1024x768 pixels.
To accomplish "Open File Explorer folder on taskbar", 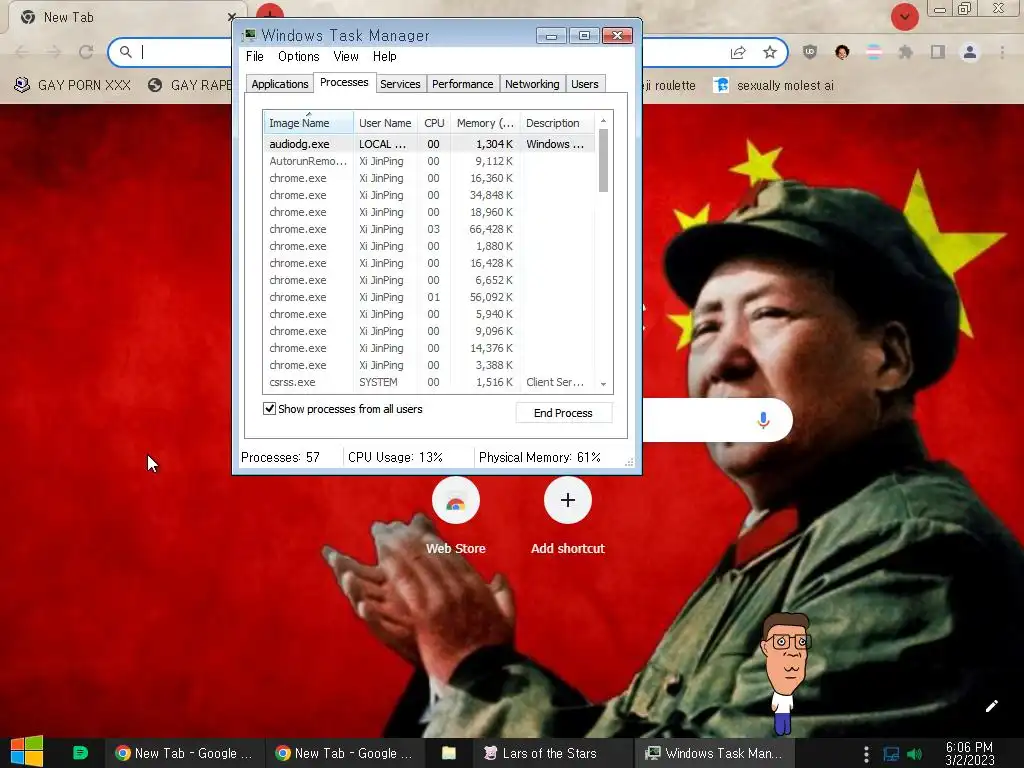I will (x=449, y=753).
